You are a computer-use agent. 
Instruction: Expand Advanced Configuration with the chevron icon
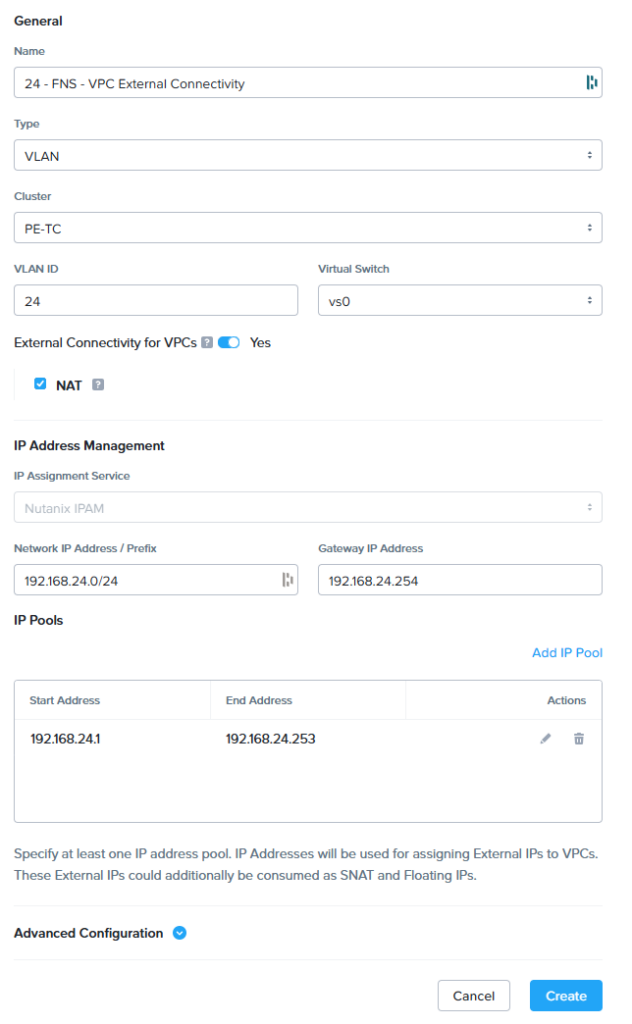(180, 933)
